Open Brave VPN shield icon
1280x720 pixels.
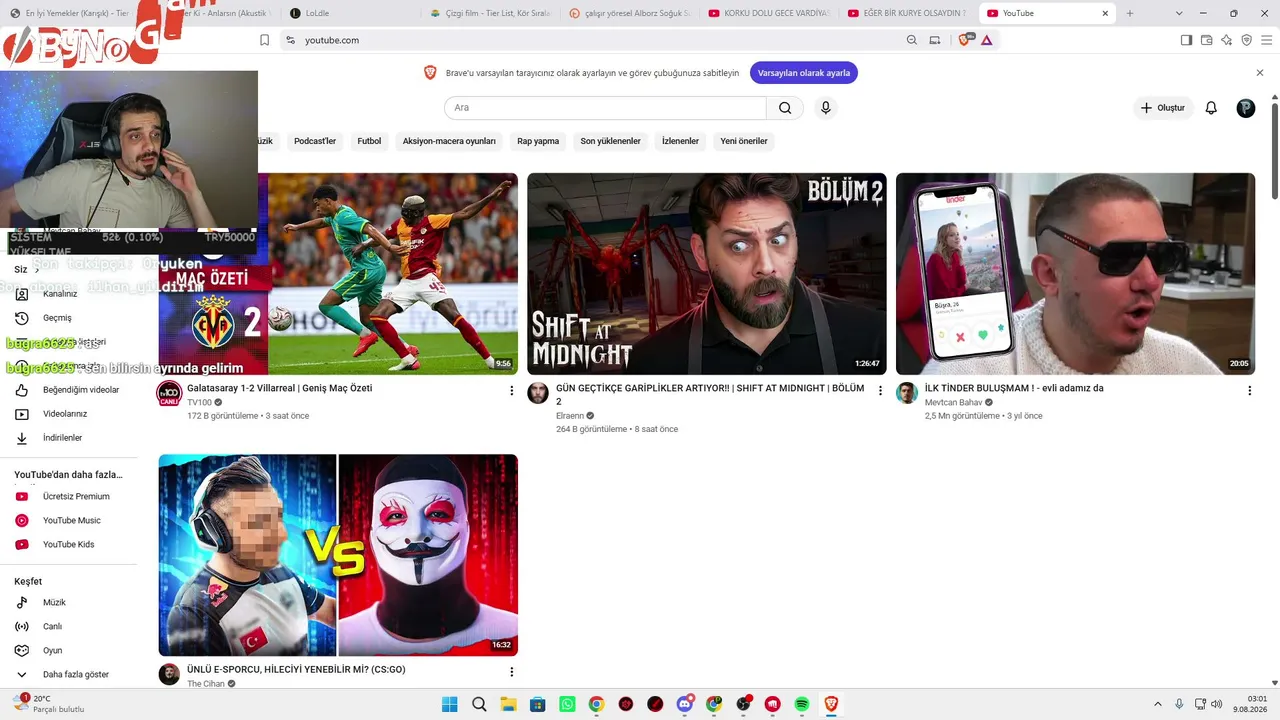(1246, 40)
